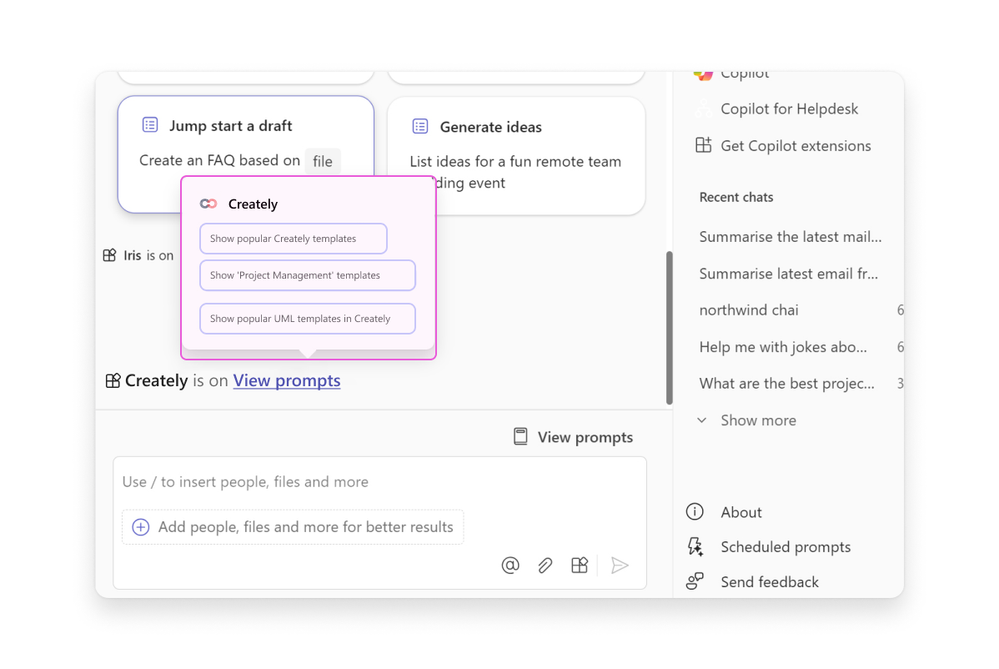Screen dimensions: 999x669
Task: Click the vertical scrollbar of chat pane
Action: click(669, 327)
